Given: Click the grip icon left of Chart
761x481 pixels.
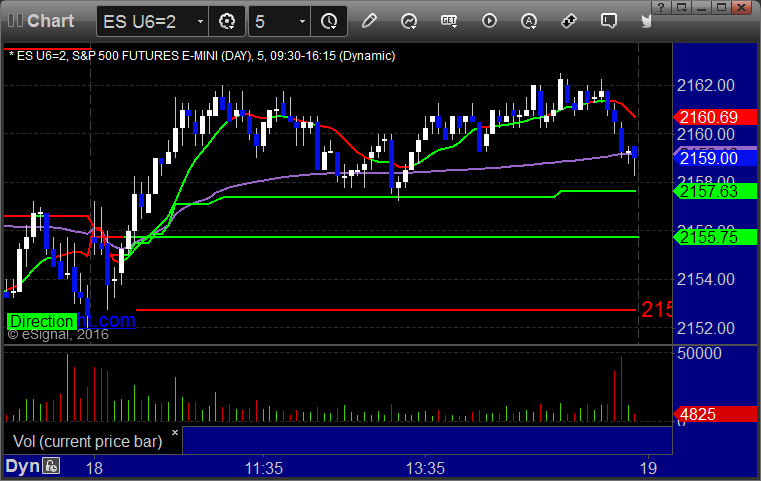Looking at the screenshot, I should tap(15, 21).
